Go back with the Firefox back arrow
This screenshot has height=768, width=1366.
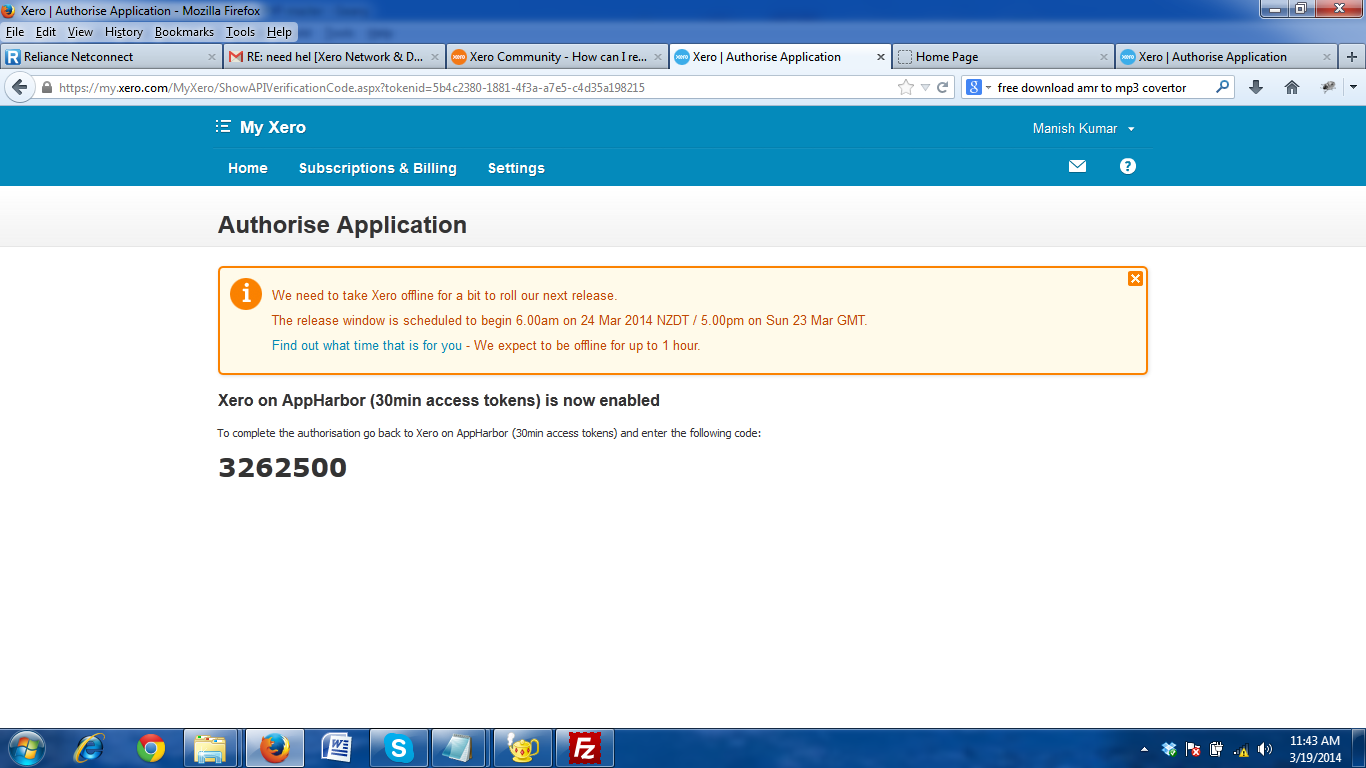click(x=19, y=87)
